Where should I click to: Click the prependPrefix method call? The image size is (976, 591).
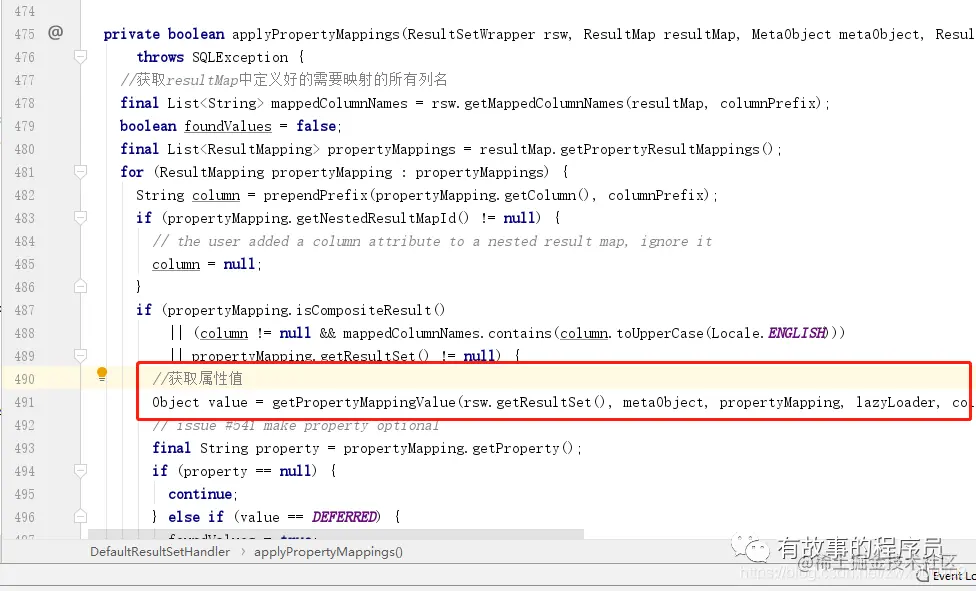click(x=316, y=195)
